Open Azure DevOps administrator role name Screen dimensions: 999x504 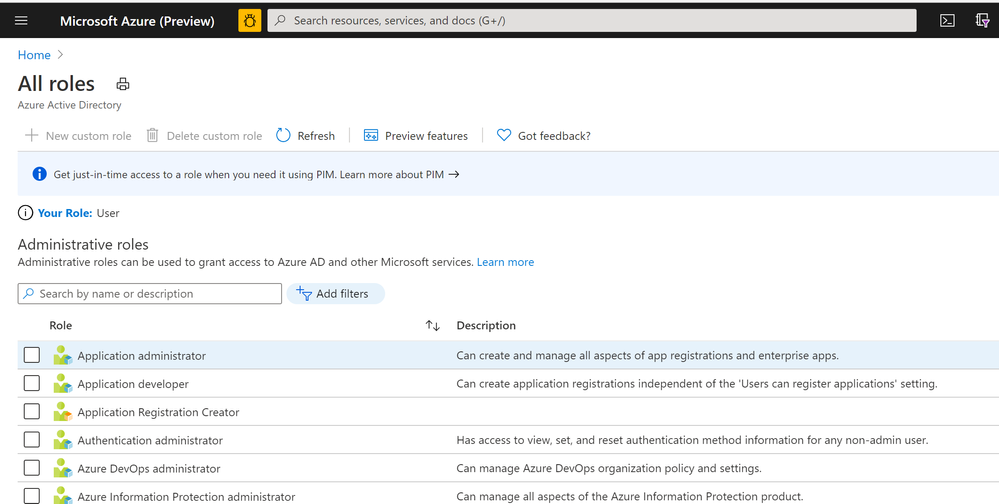coord(149,468)
